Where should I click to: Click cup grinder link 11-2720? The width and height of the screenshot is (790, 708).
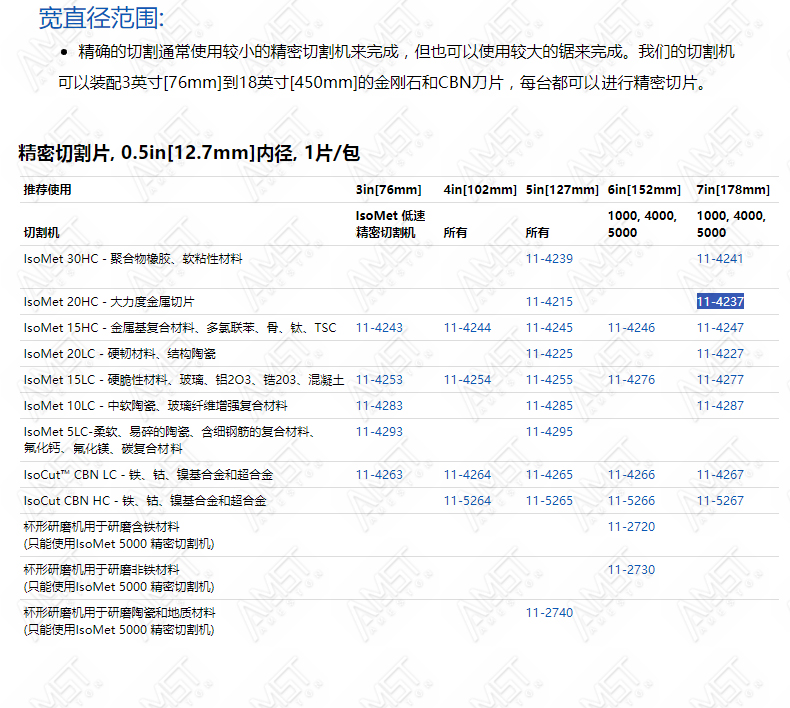[631, 527]
